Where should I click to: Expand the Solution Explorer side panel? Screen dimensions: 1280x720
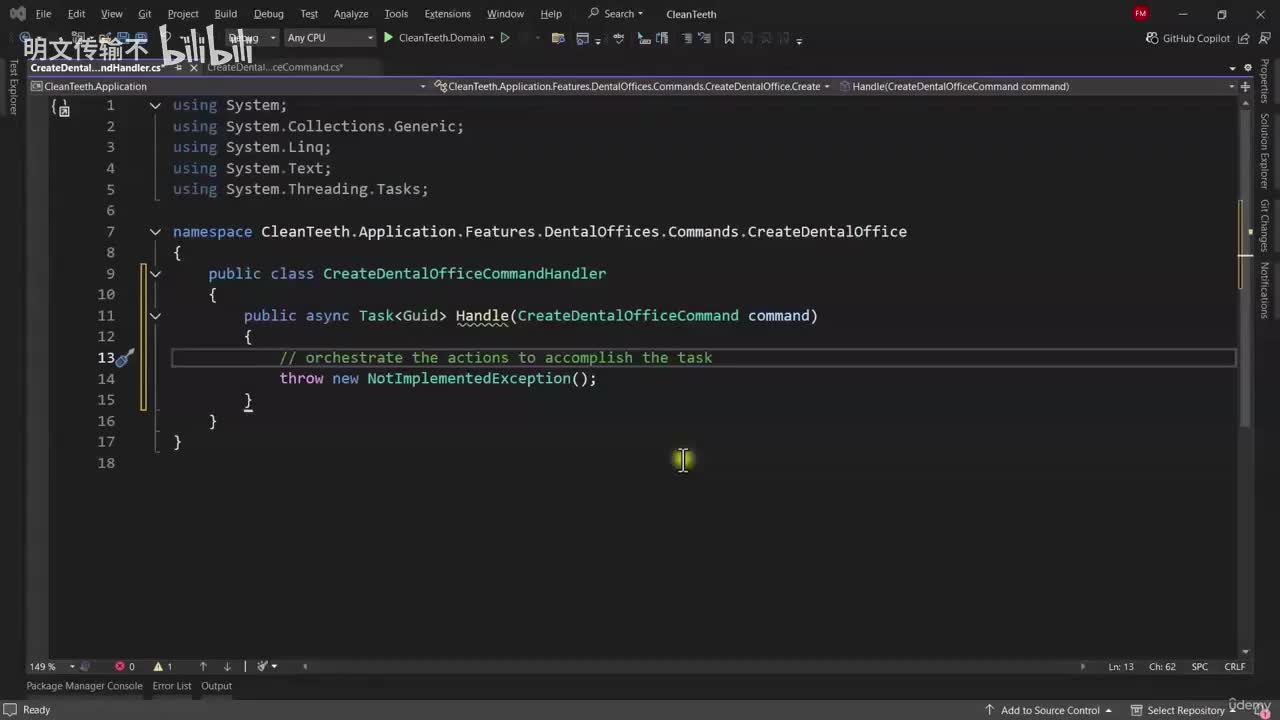(1264, 151)
